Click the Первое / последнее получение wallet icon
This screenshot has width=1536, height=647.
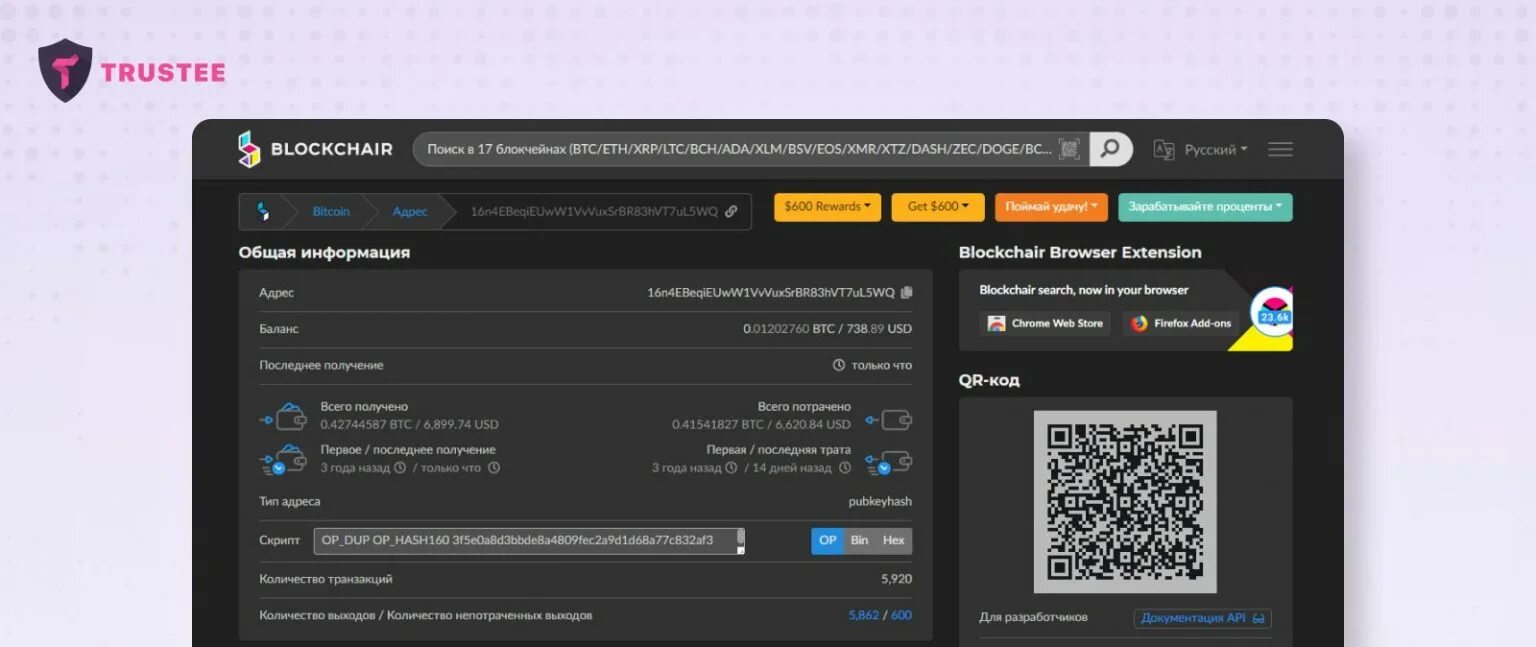click(x=283, y=459)
